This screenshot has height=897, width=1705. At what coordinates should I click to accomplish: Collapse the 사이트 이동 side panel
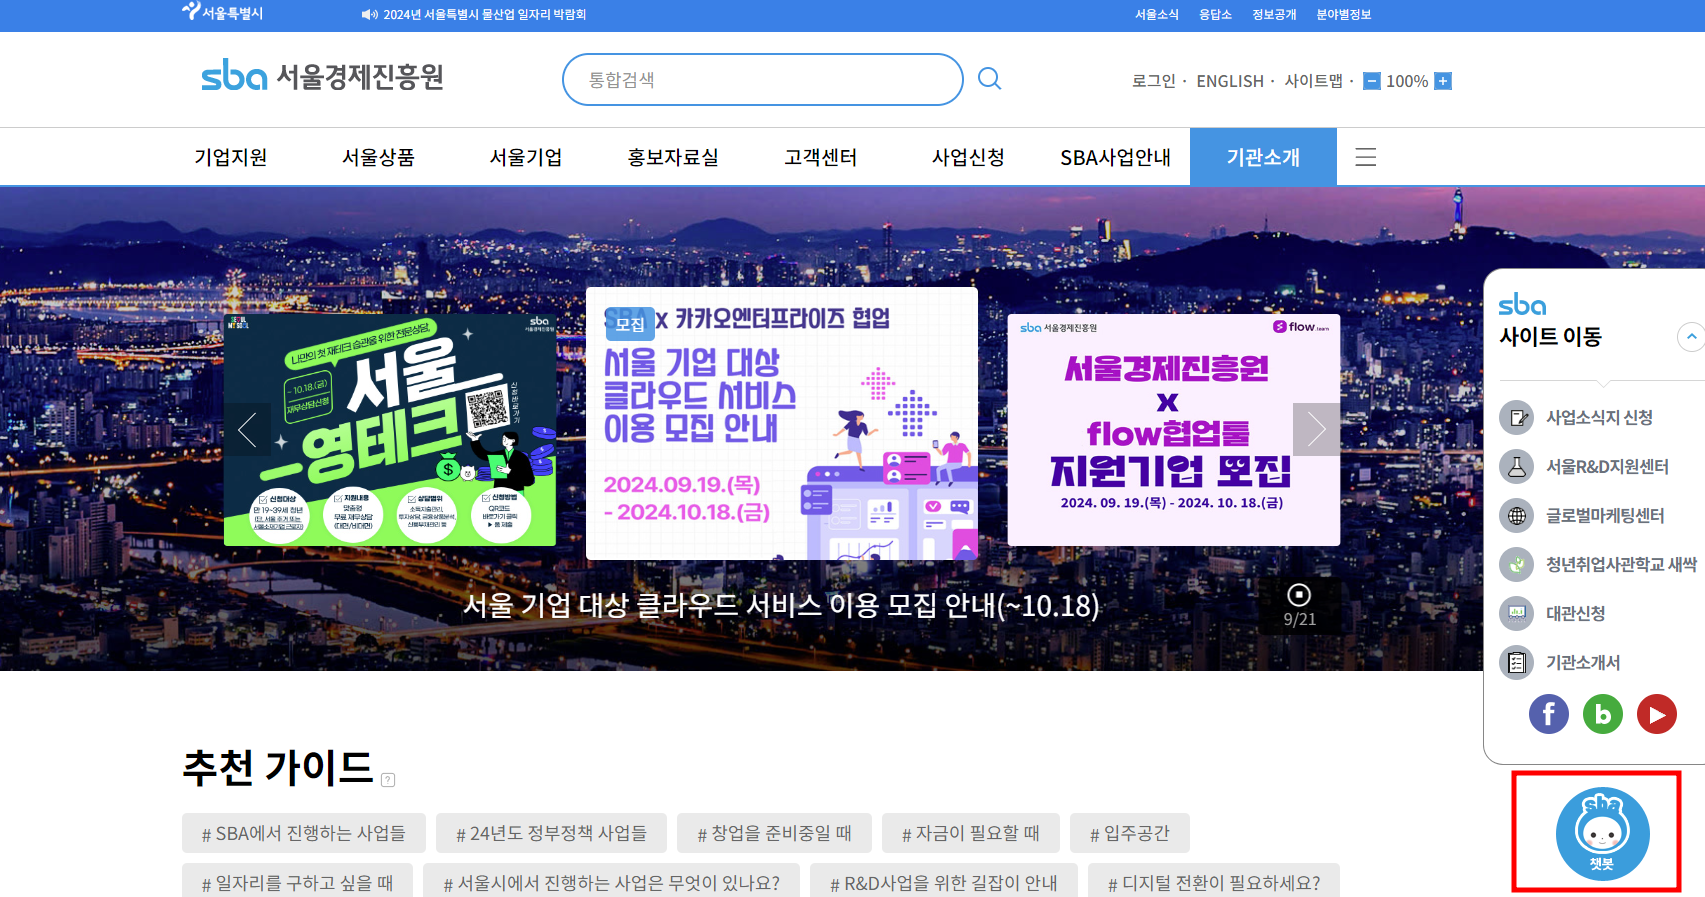[1691, 337]
